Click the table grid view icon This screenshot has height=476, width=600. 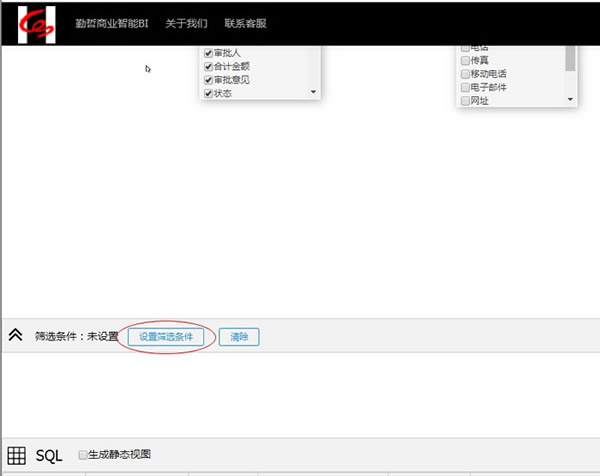tap(16, 455)
